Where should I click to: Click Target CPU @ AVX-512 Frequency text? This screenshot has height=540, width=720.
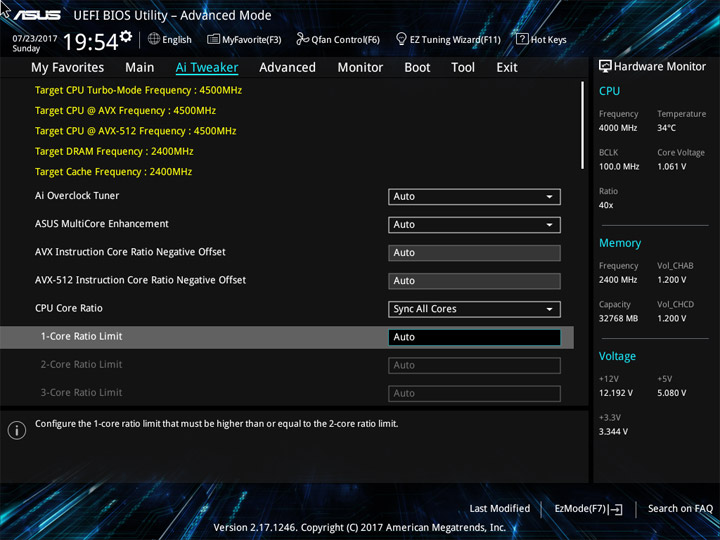point(135,131)
